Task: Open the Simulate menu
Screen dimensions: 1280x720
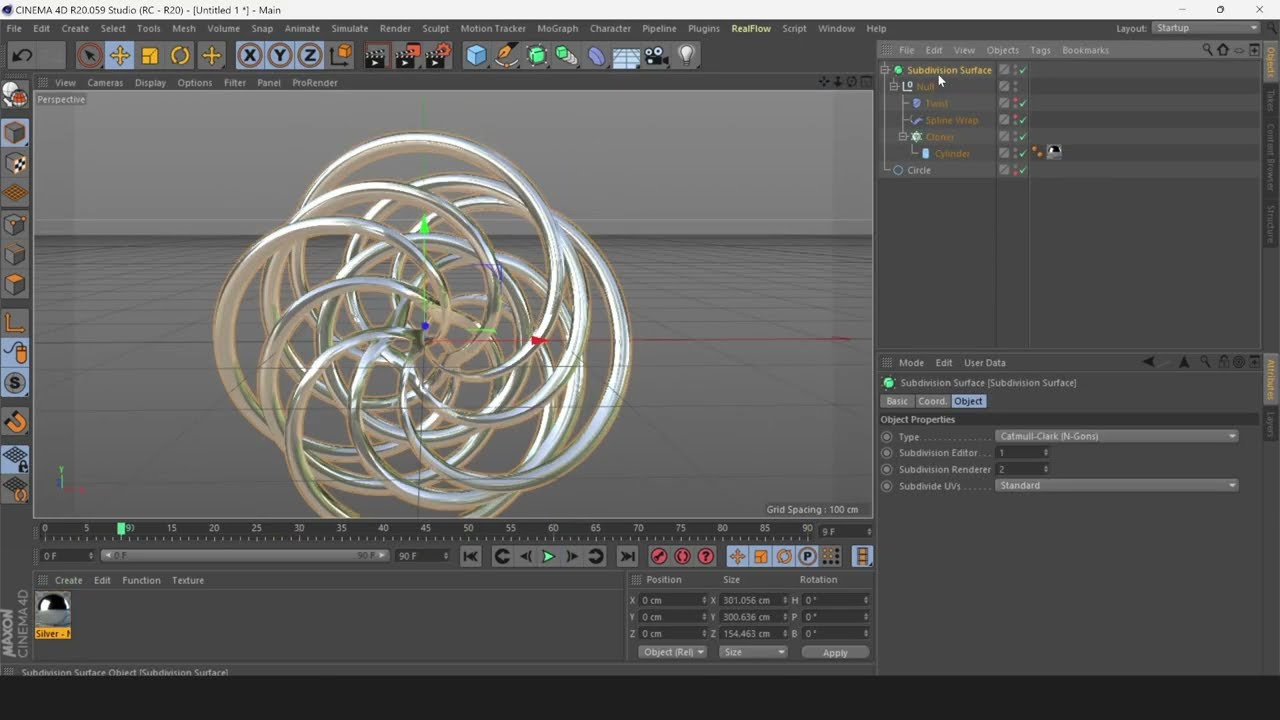Action: tap(349, 28)
